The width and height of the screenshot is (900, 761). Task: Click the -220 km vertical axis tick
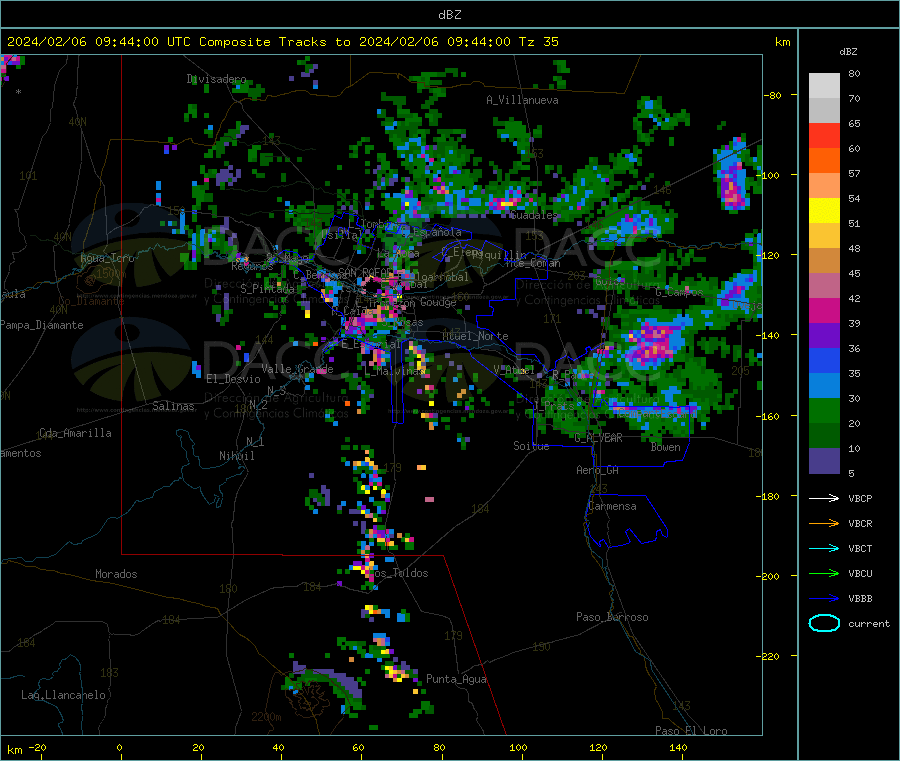click(x=770, y=656)
